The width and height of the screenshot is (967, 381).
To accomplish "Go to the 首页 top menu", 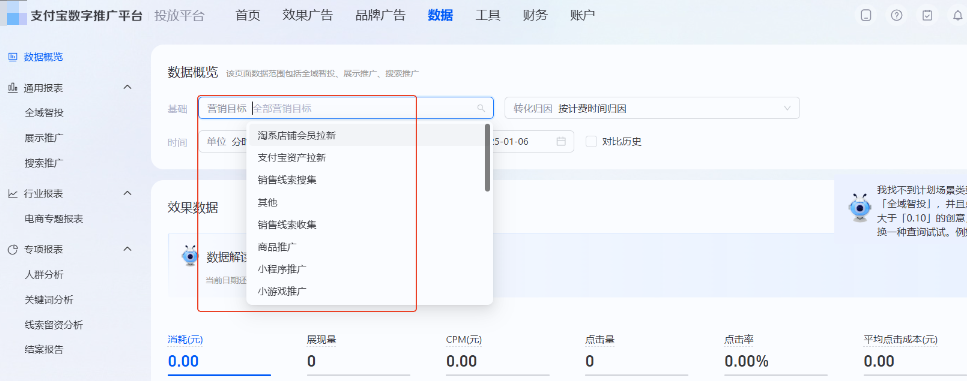I will pos(248,15).
